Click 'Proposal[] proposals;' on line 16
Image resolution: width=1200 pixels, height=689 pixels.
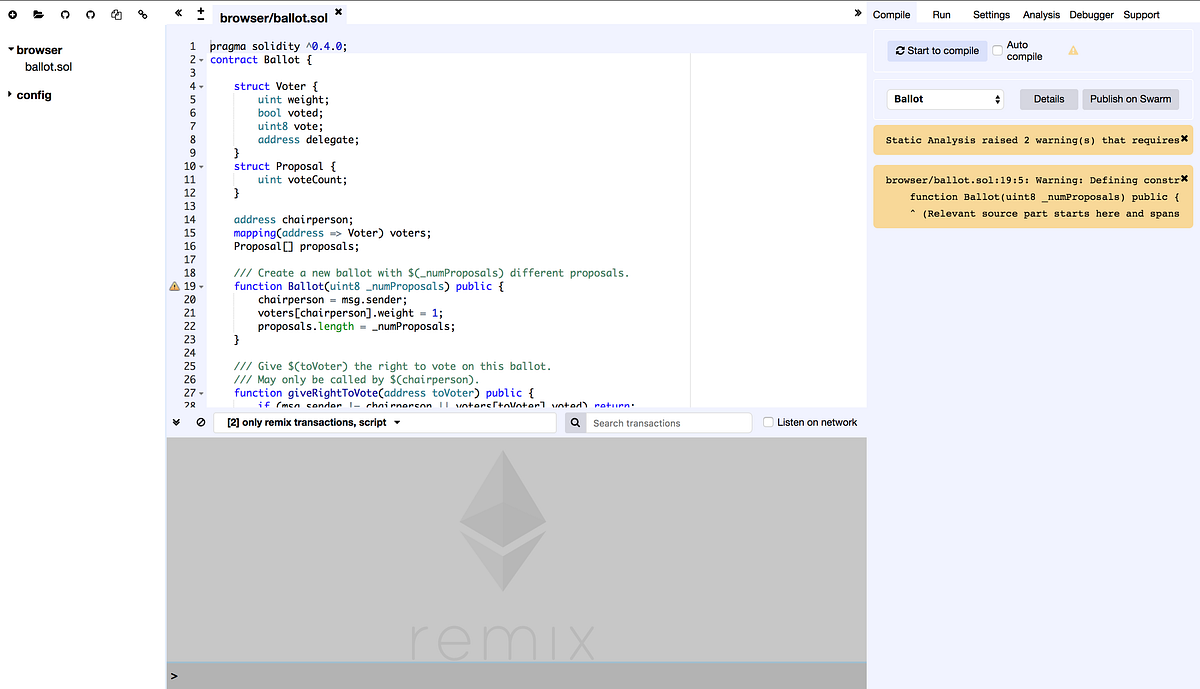coord(296,246)
